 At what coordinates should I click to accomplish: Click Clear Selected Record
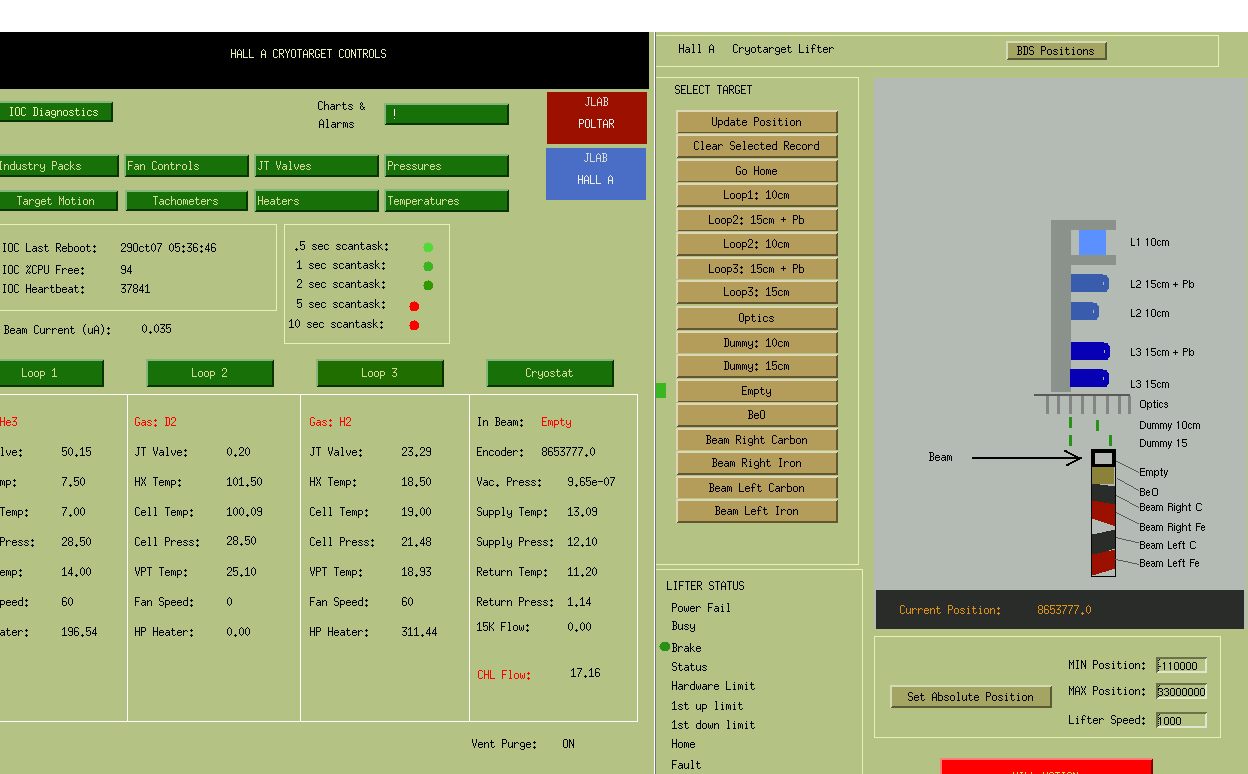(757, 146)
